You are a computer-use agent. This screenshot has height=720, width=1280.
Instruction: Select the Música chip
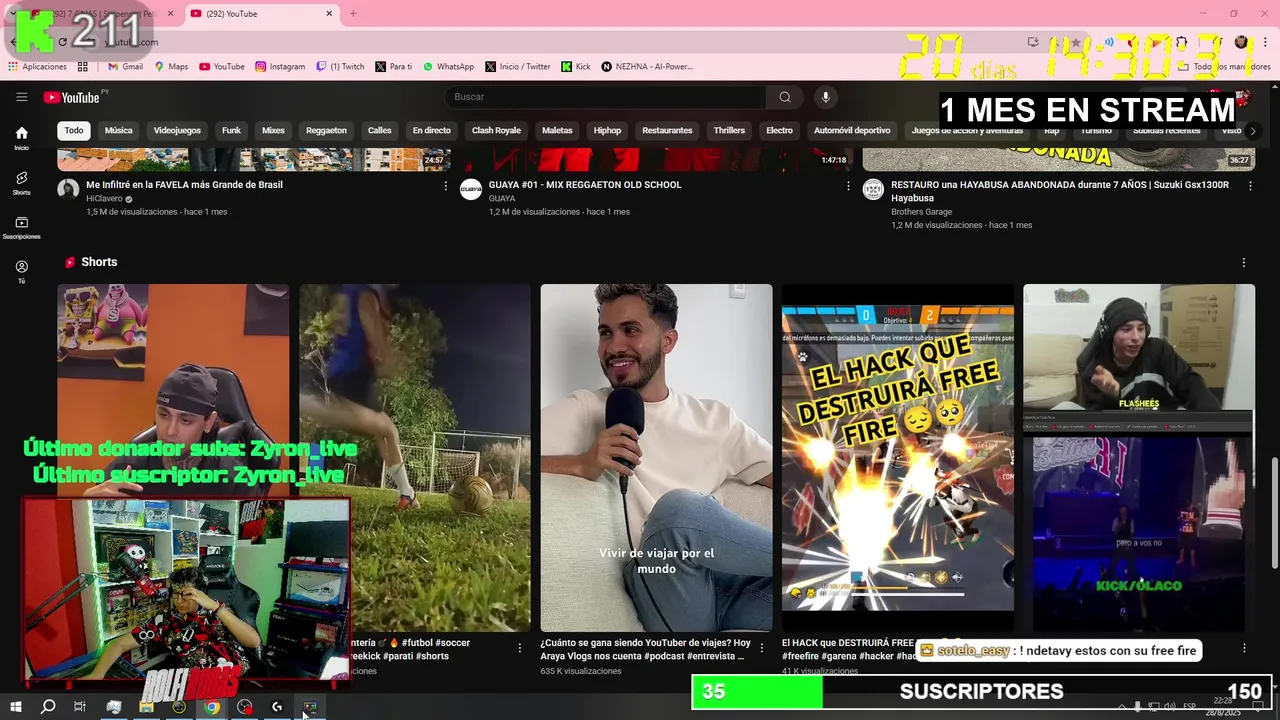(x=118, y=130)
